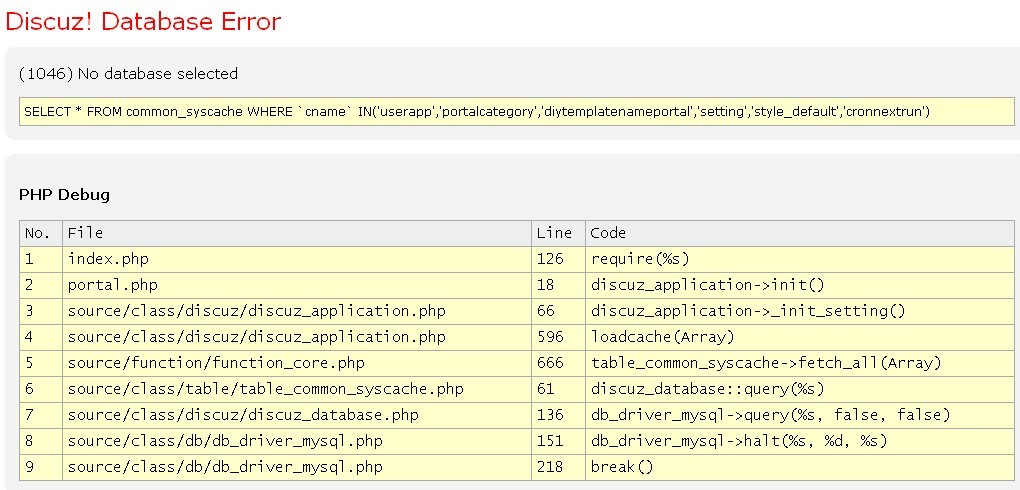Select the index.php file cell
Screen dimensions: 1020x490
coord(297,259)
